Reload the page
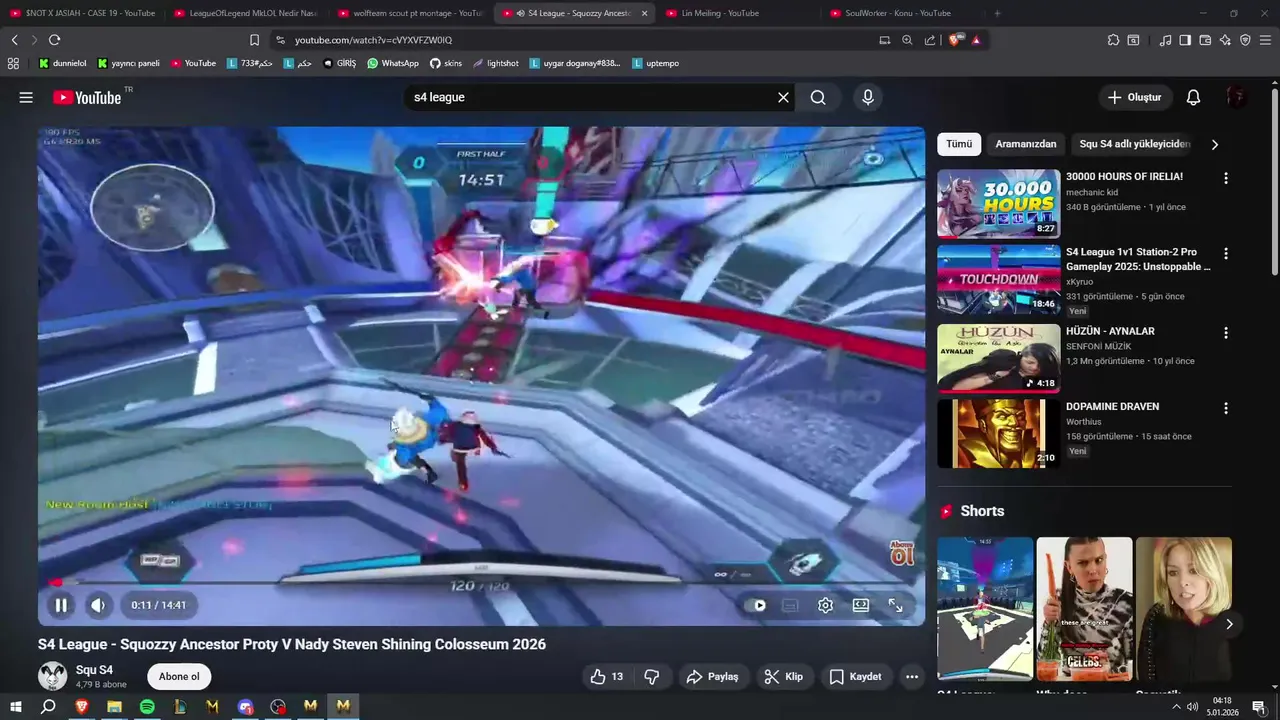 click(x=54, y=40)
